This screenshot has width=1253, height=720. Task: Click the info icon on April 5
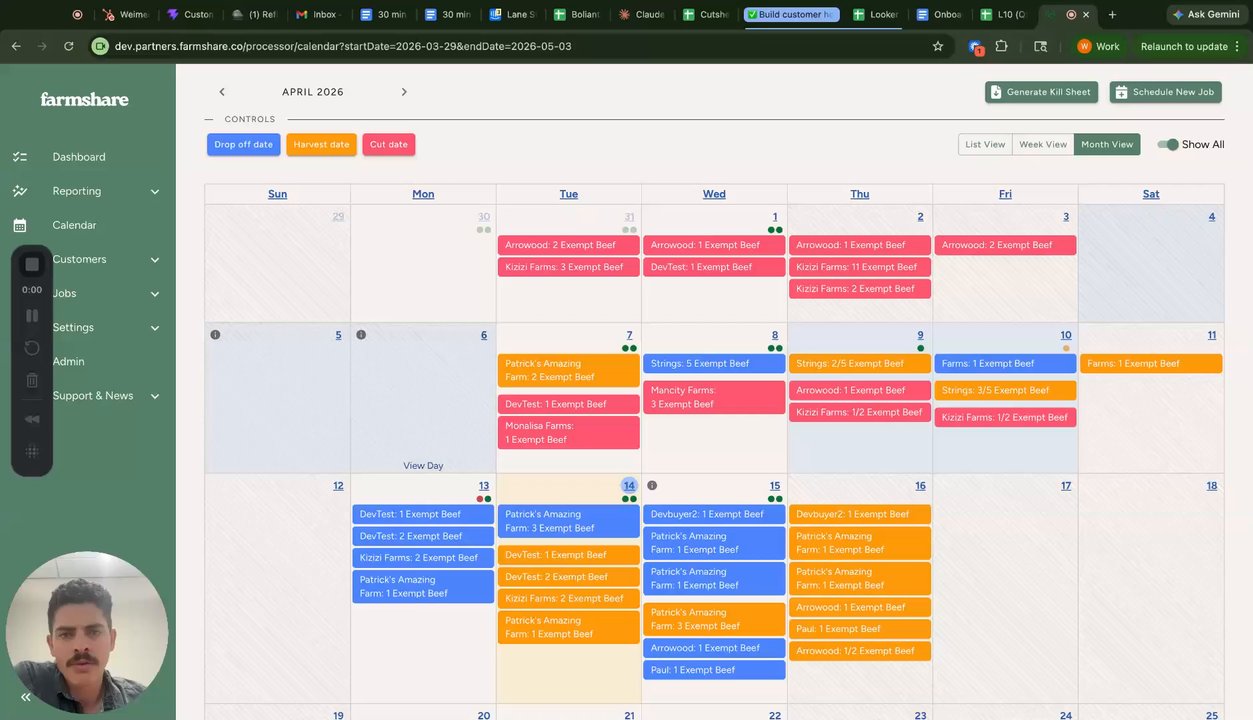point(215,335)
